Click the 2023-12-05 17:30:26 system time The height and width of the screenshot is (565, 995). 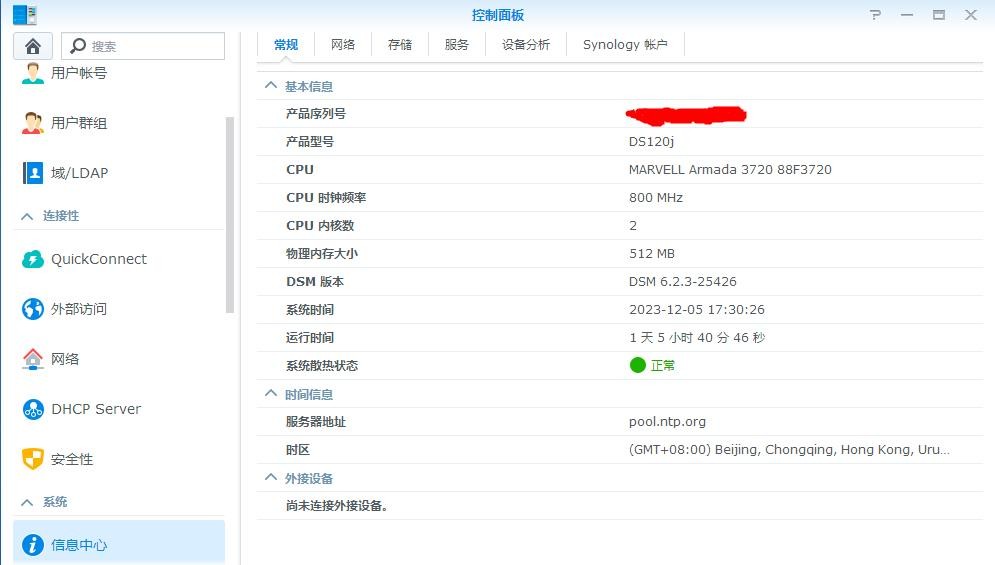click(696, 309)
